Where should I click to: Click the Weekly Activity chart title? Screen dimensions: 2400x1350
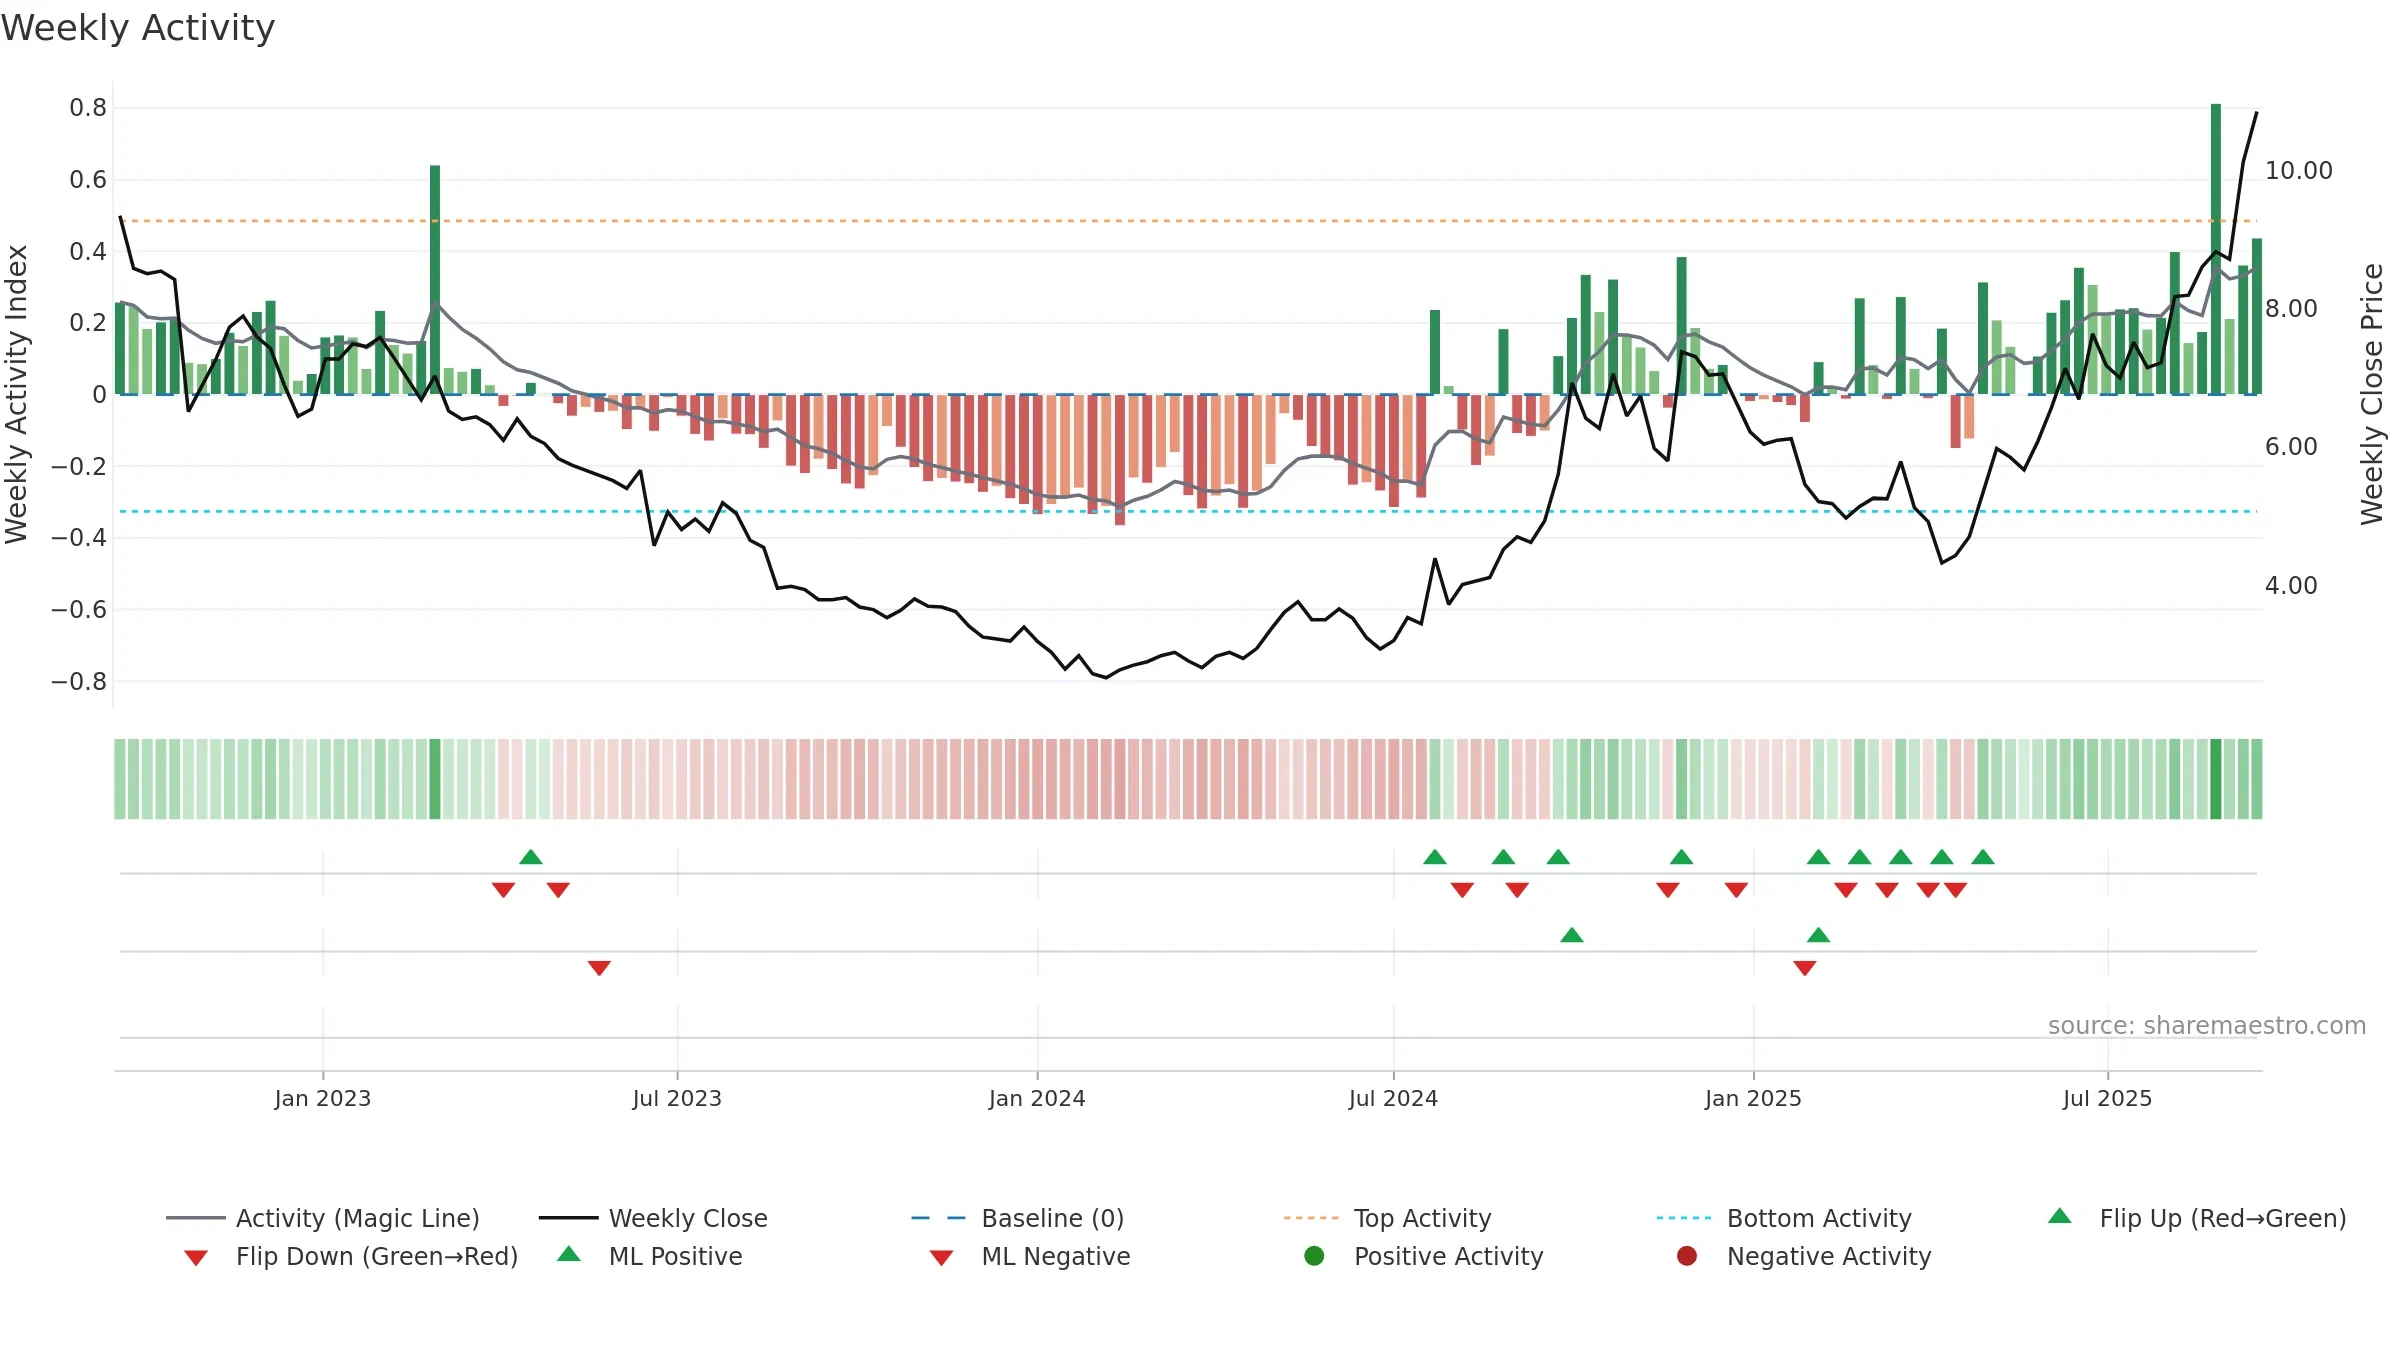point(138,28)
